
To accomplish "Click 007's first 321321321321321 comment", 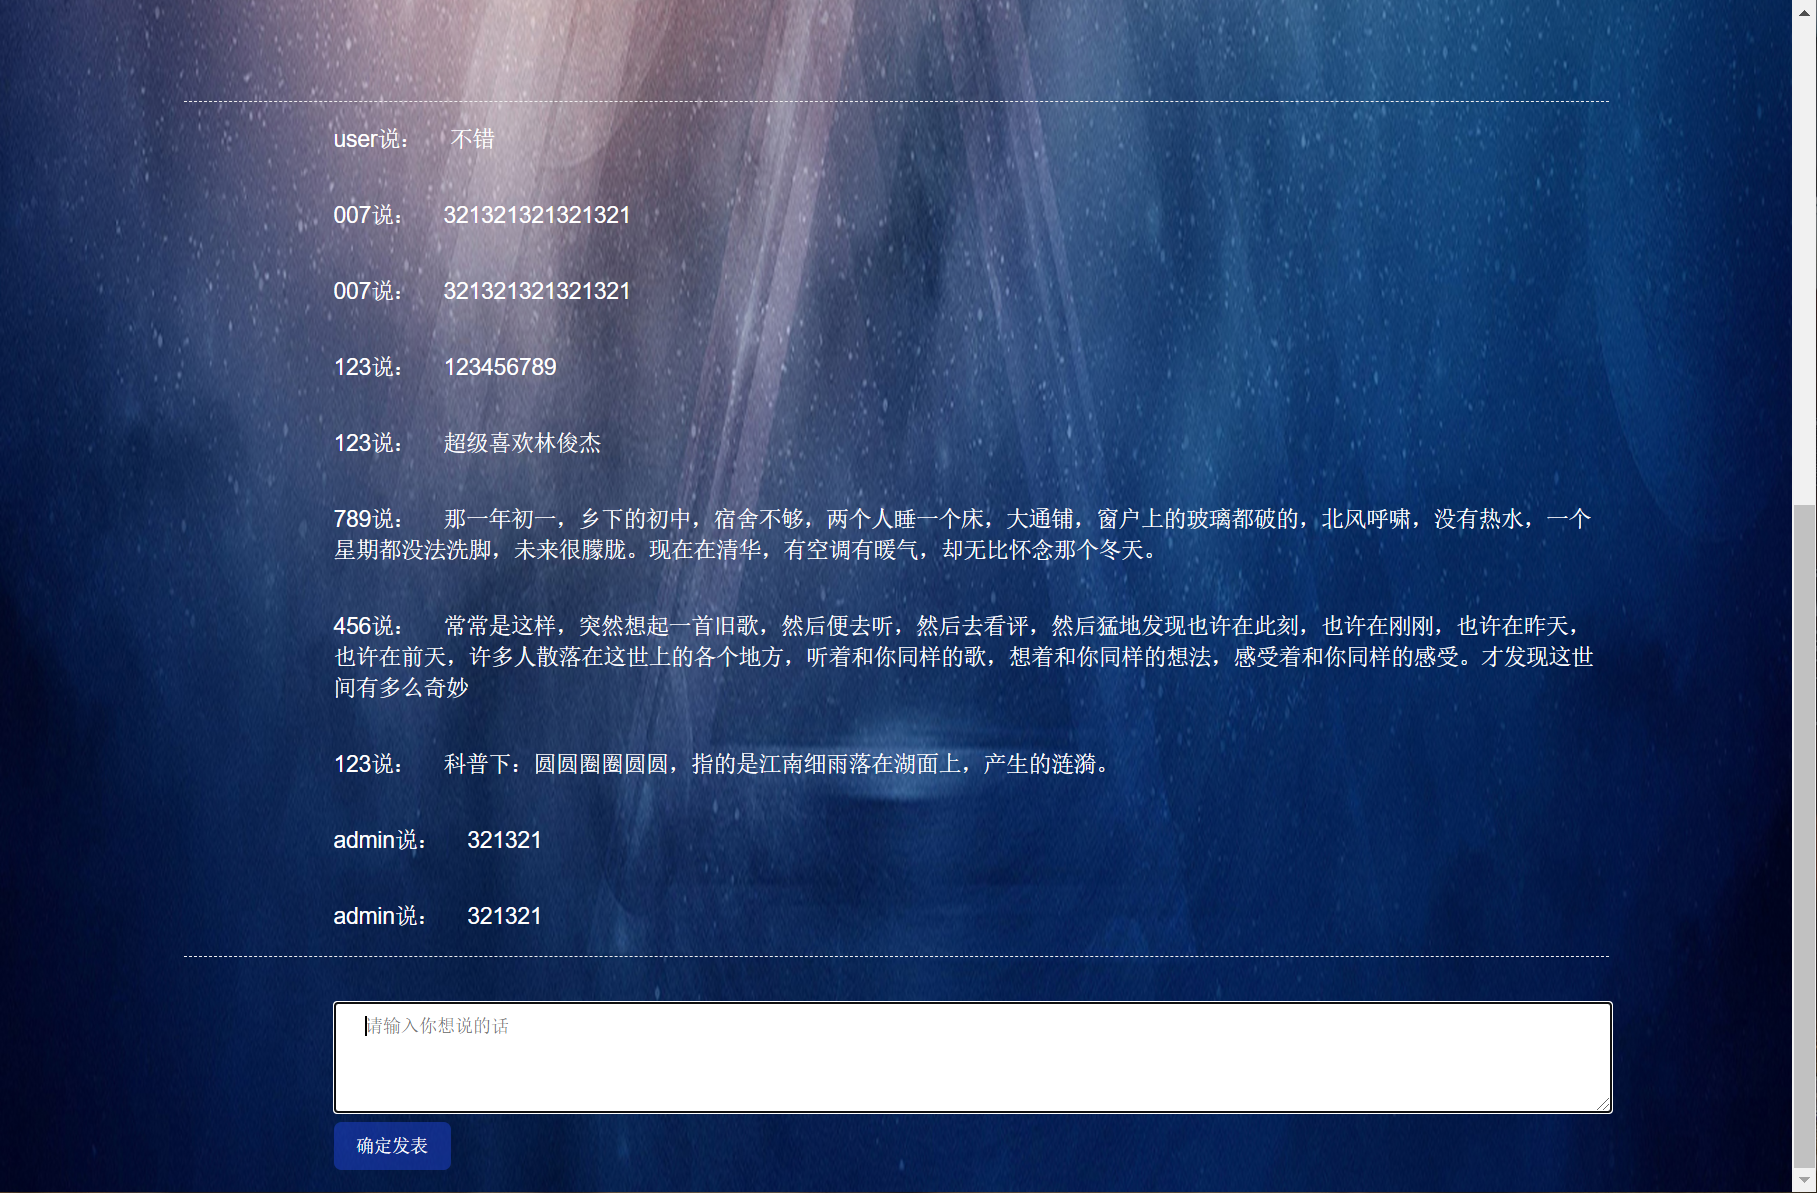I will 536,215.
